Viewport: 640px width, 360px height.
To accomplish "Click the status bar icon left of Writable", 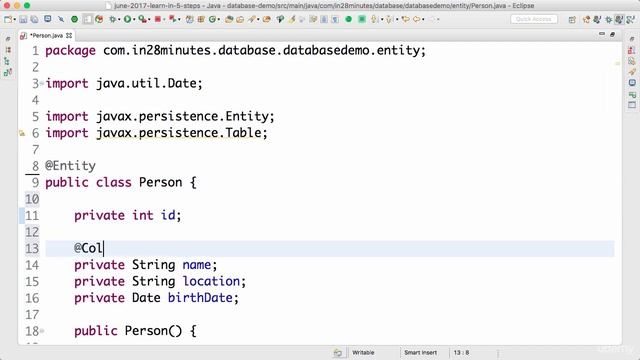I will pyautogui.click(x=338, y=353).
